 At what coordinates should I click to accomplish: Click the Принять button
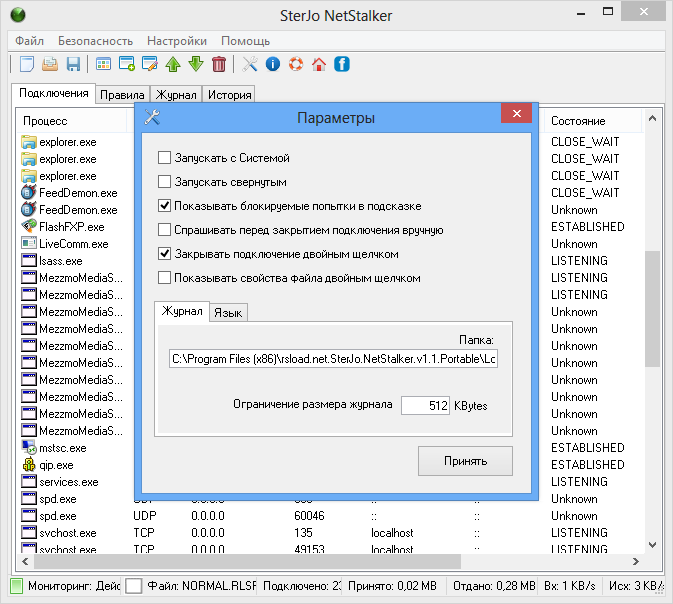465,461
